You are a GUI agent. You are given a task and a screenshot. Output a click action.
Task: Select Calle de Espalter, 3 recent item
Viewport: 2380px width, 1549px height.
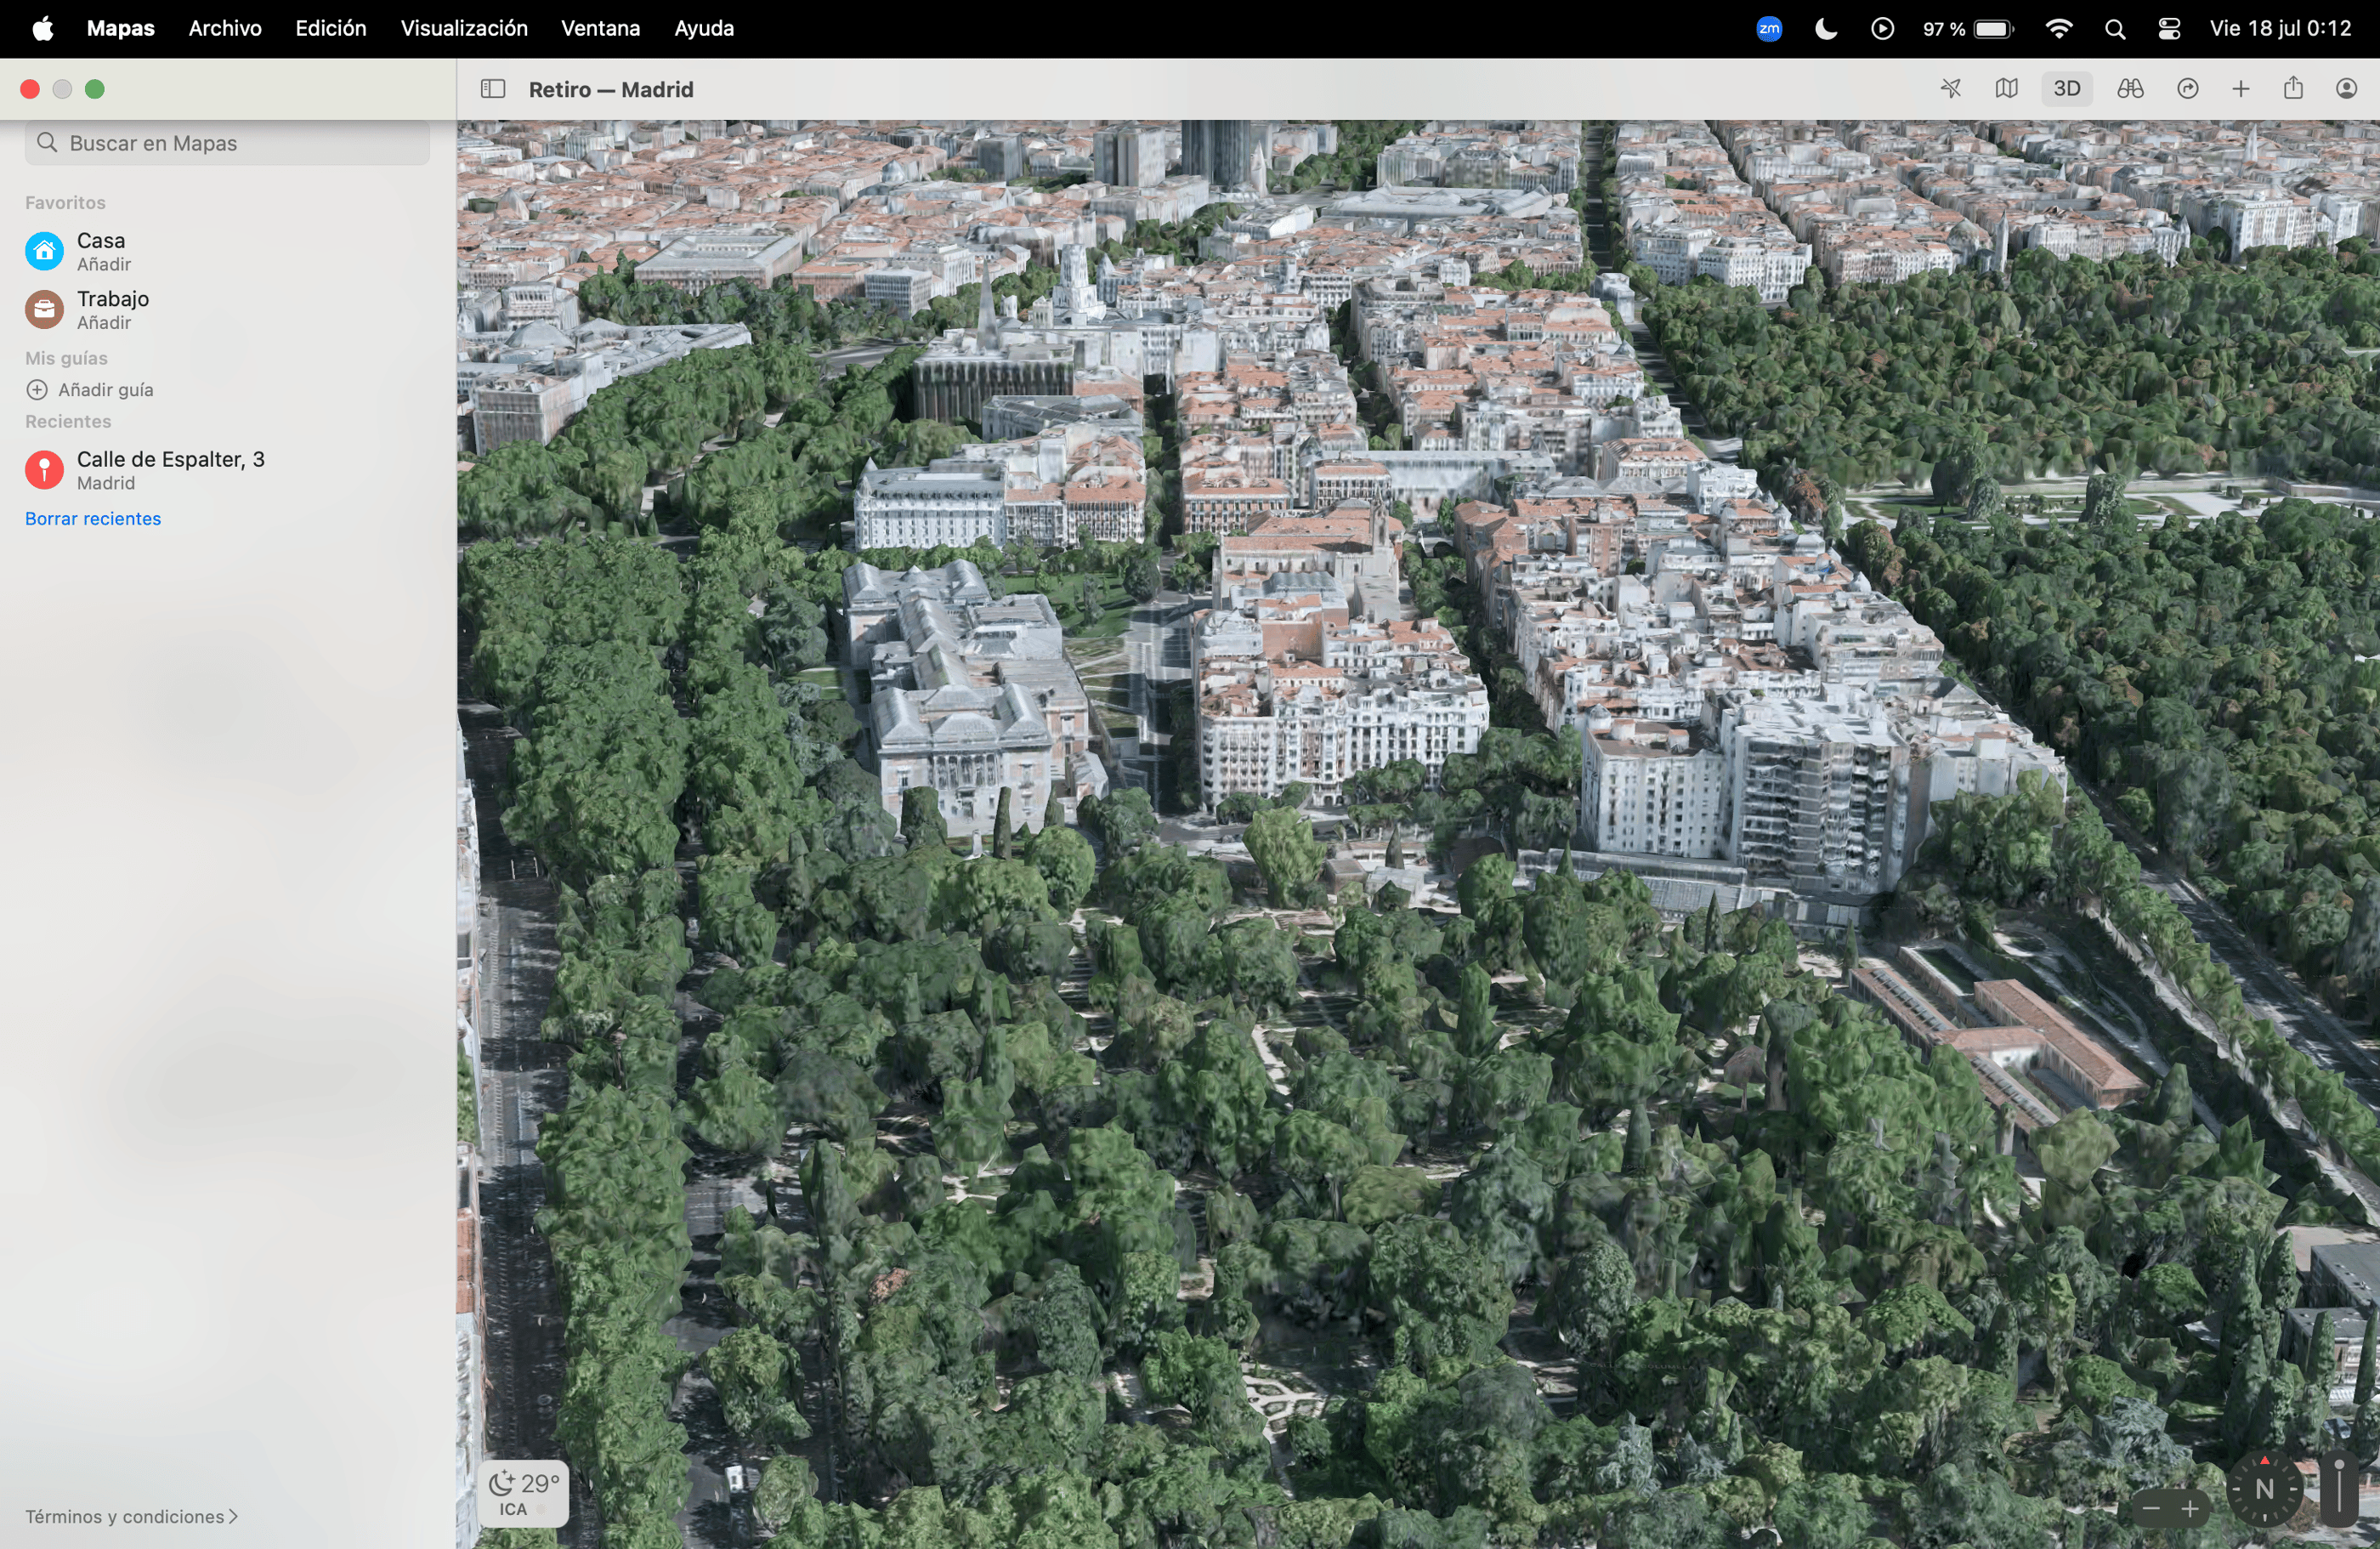pos(170,470)
